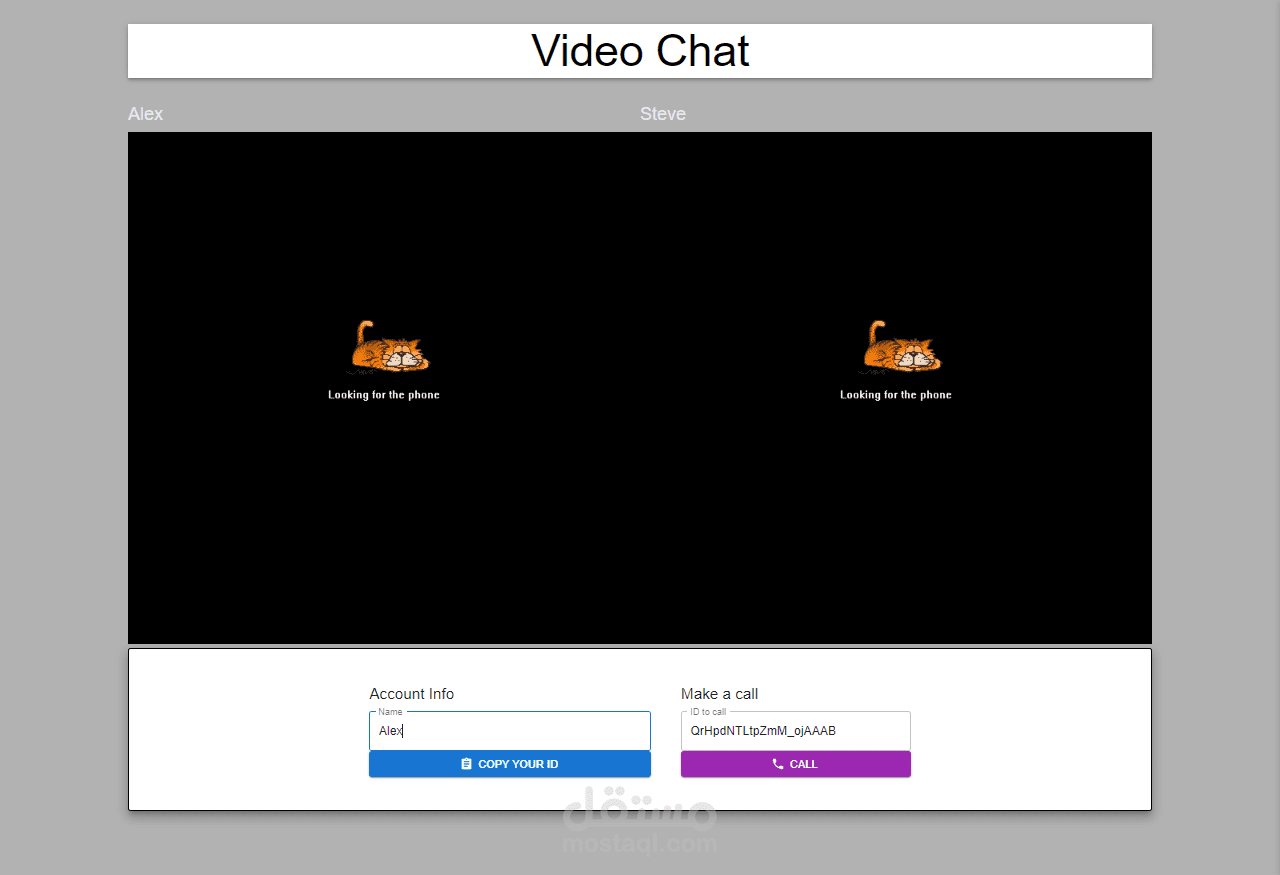Image resolution: width=1280 pixels, height=875 pixels.
Task: Click the 'Looking for the phone' text under Steve's cat
Action: (x=896, y=394)
